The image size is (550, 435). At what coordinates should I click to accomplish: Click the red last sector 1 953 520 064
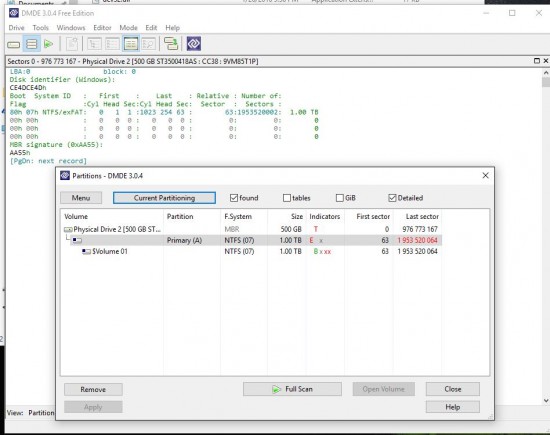pos(417,240)
